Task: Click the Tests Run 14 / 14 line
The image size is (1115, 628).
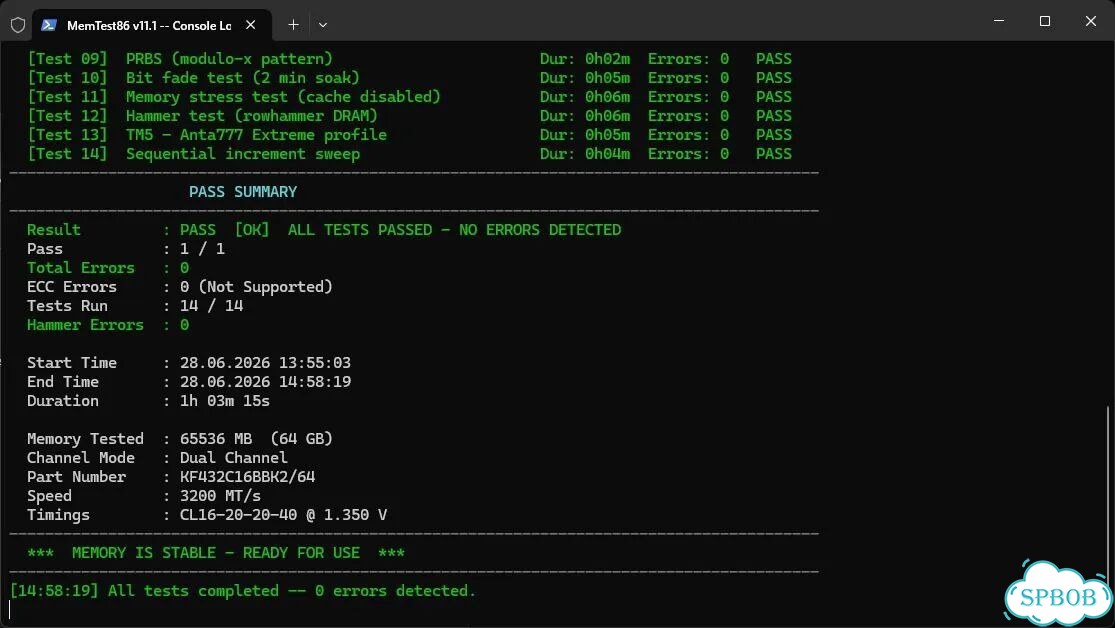Action: tap(135, 306)
